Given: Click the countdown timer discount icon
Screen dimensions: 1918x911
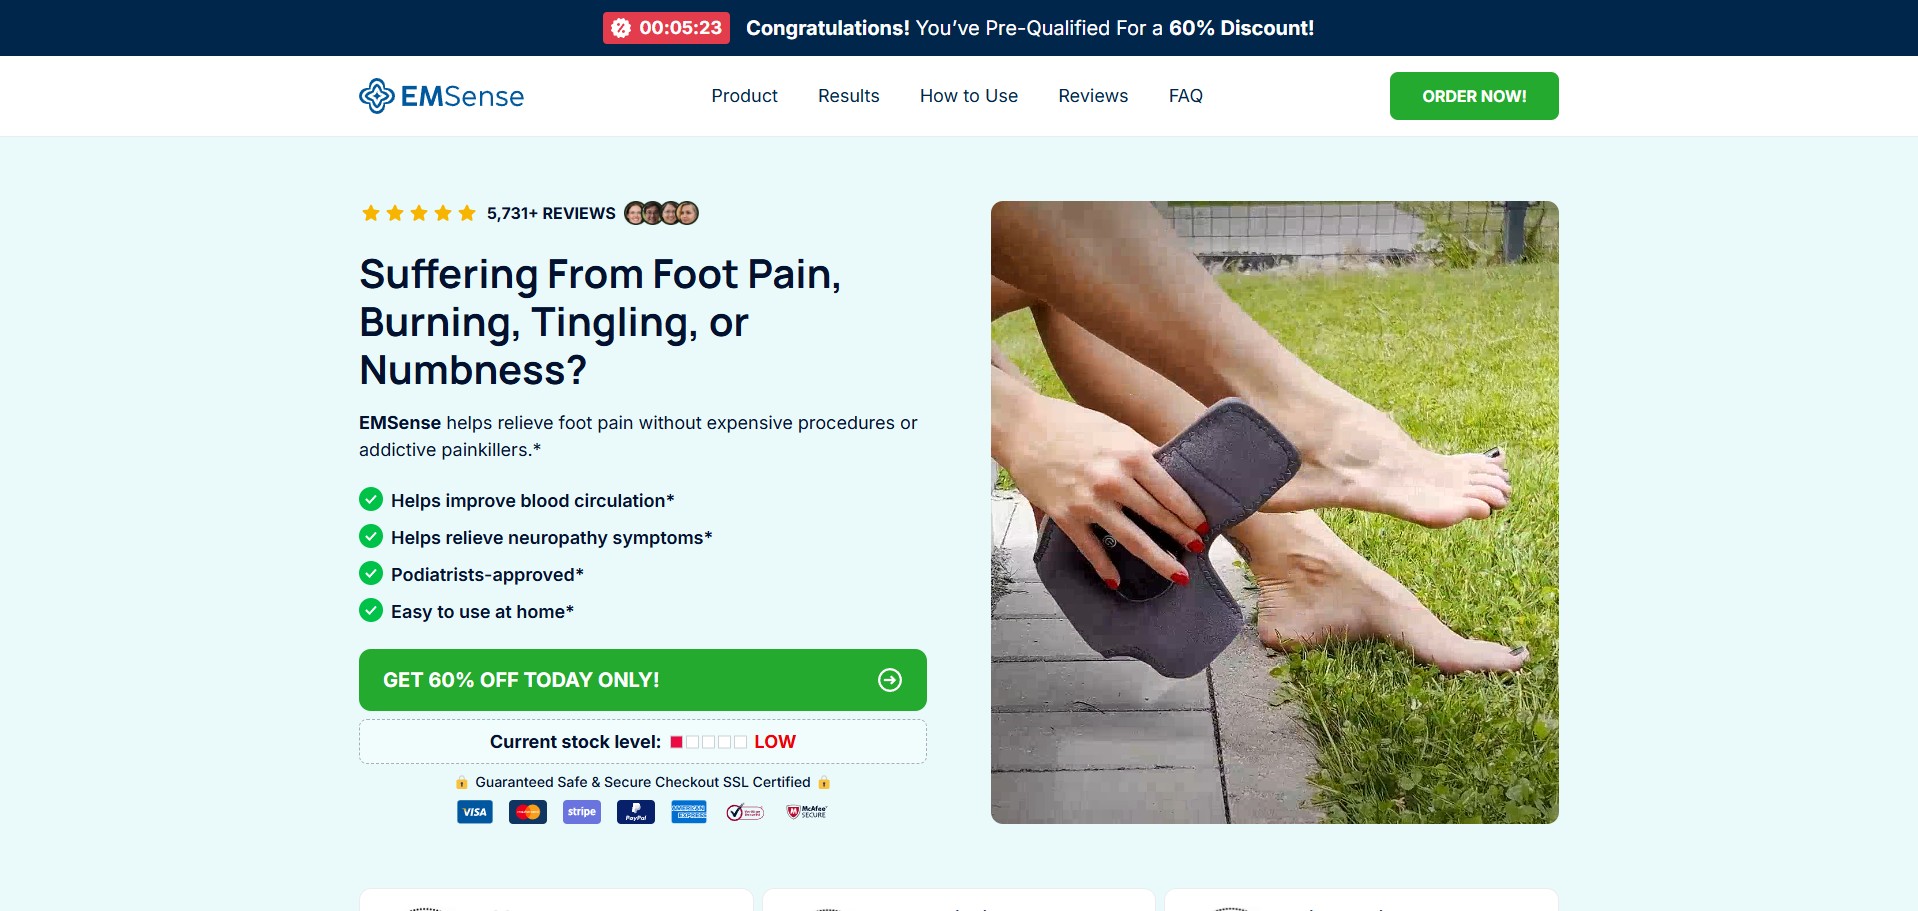Looking at the screenshot, I should (x=621, y=28).
